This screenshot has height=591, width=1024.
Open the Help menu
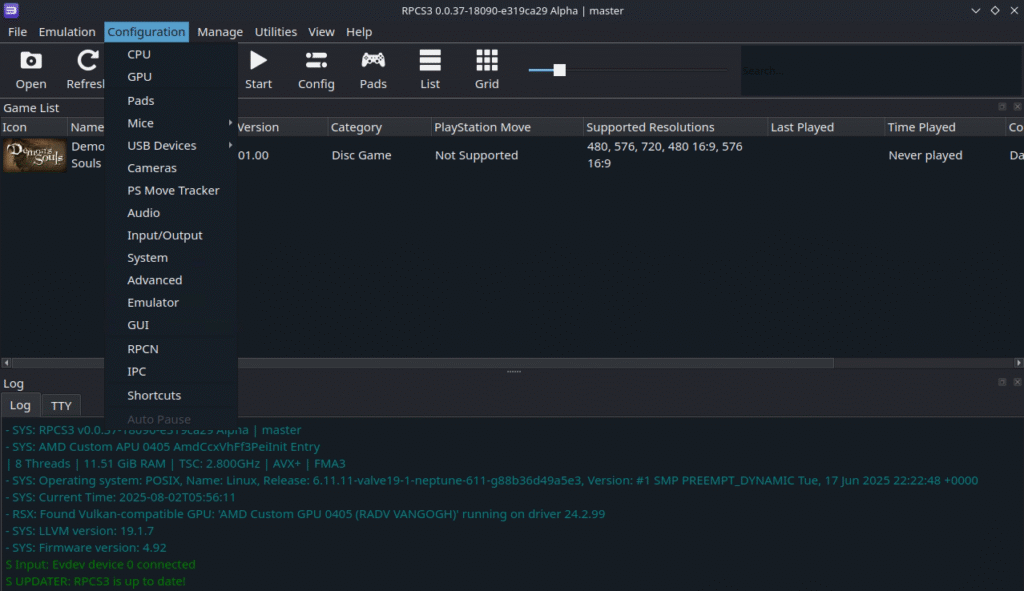359,31
